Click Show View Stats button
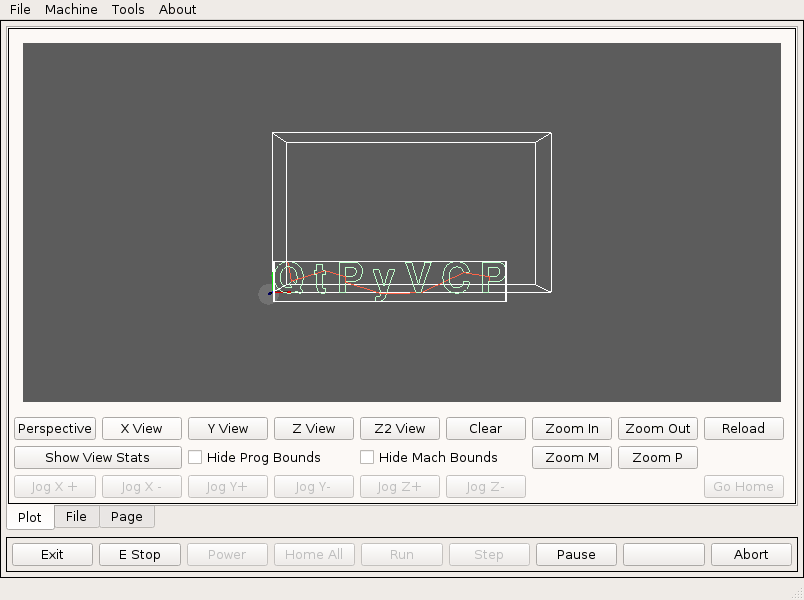804x600 pixels. pos(97,457)
